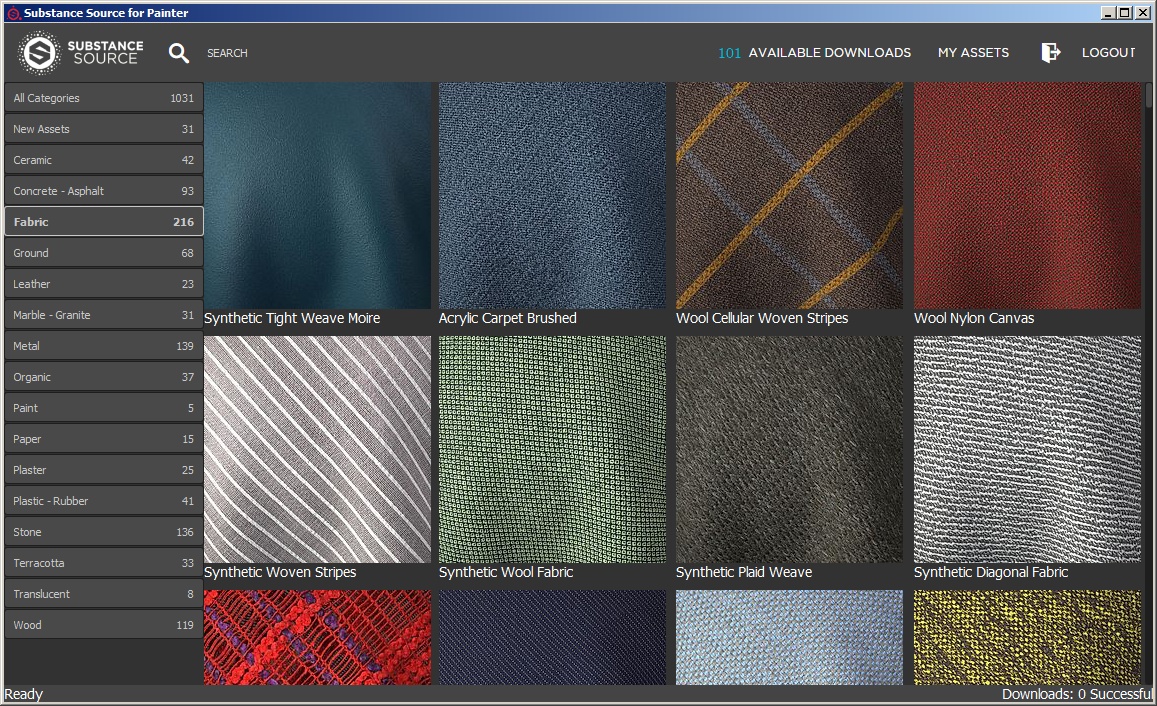Open Synthetic Tight Weave Moire thumbnail
The height and width of the screenshot is (706, 1157).
pos(317,195)
